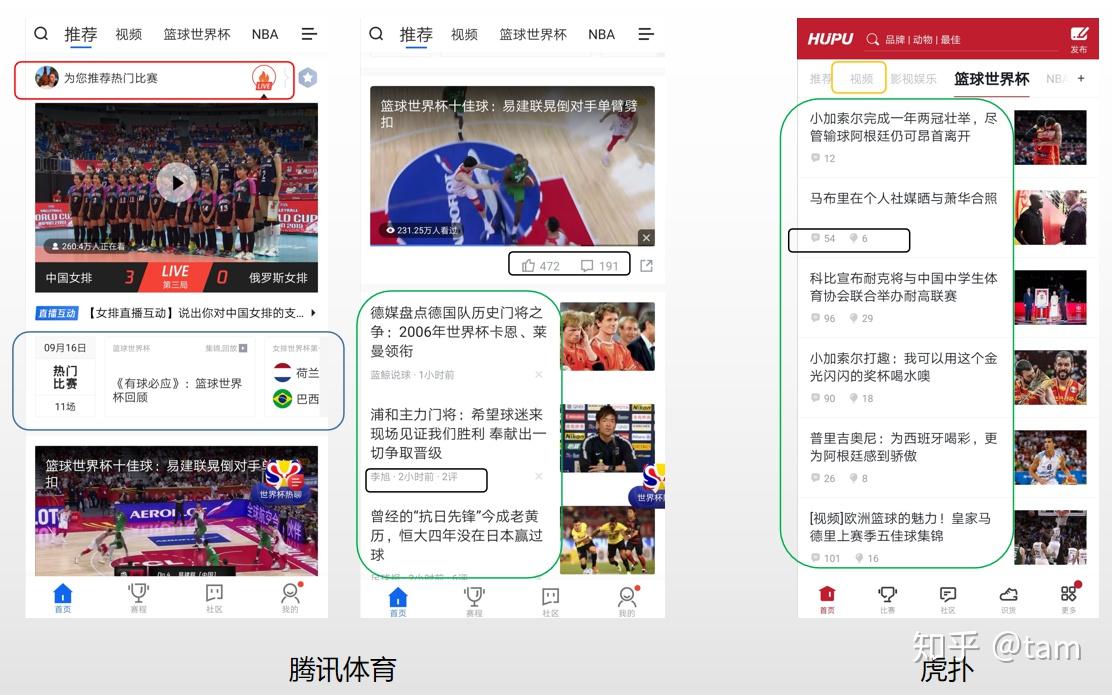Viewport: 1112px width, 695px height.
Task: Tap 首页 home icon on left Tencent screen
Action: [63, 598]
